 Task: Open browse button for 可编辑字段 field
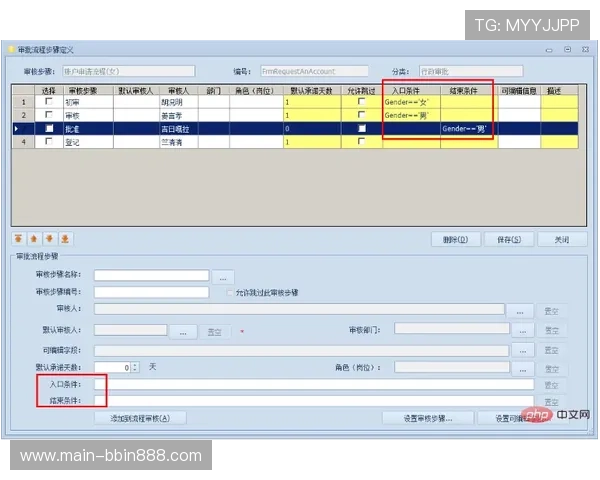coord(523,350)
